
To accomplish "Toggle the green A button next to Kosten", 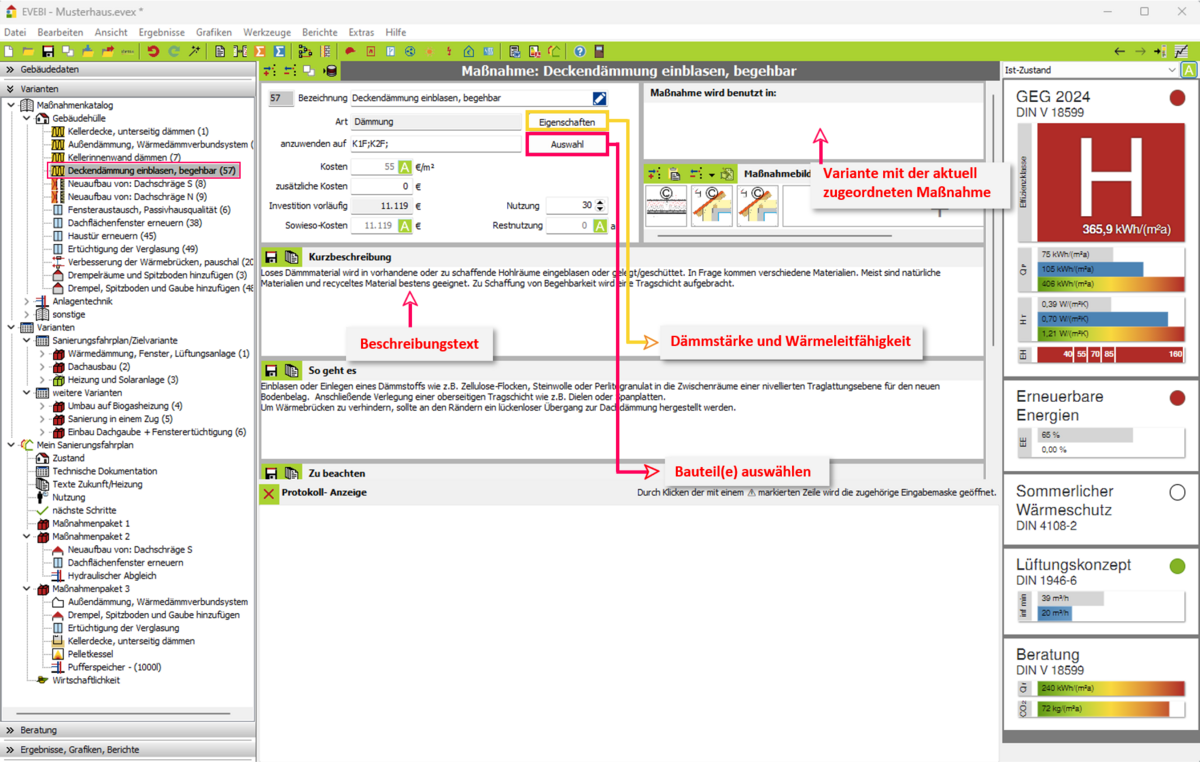I will click(405, 167).
